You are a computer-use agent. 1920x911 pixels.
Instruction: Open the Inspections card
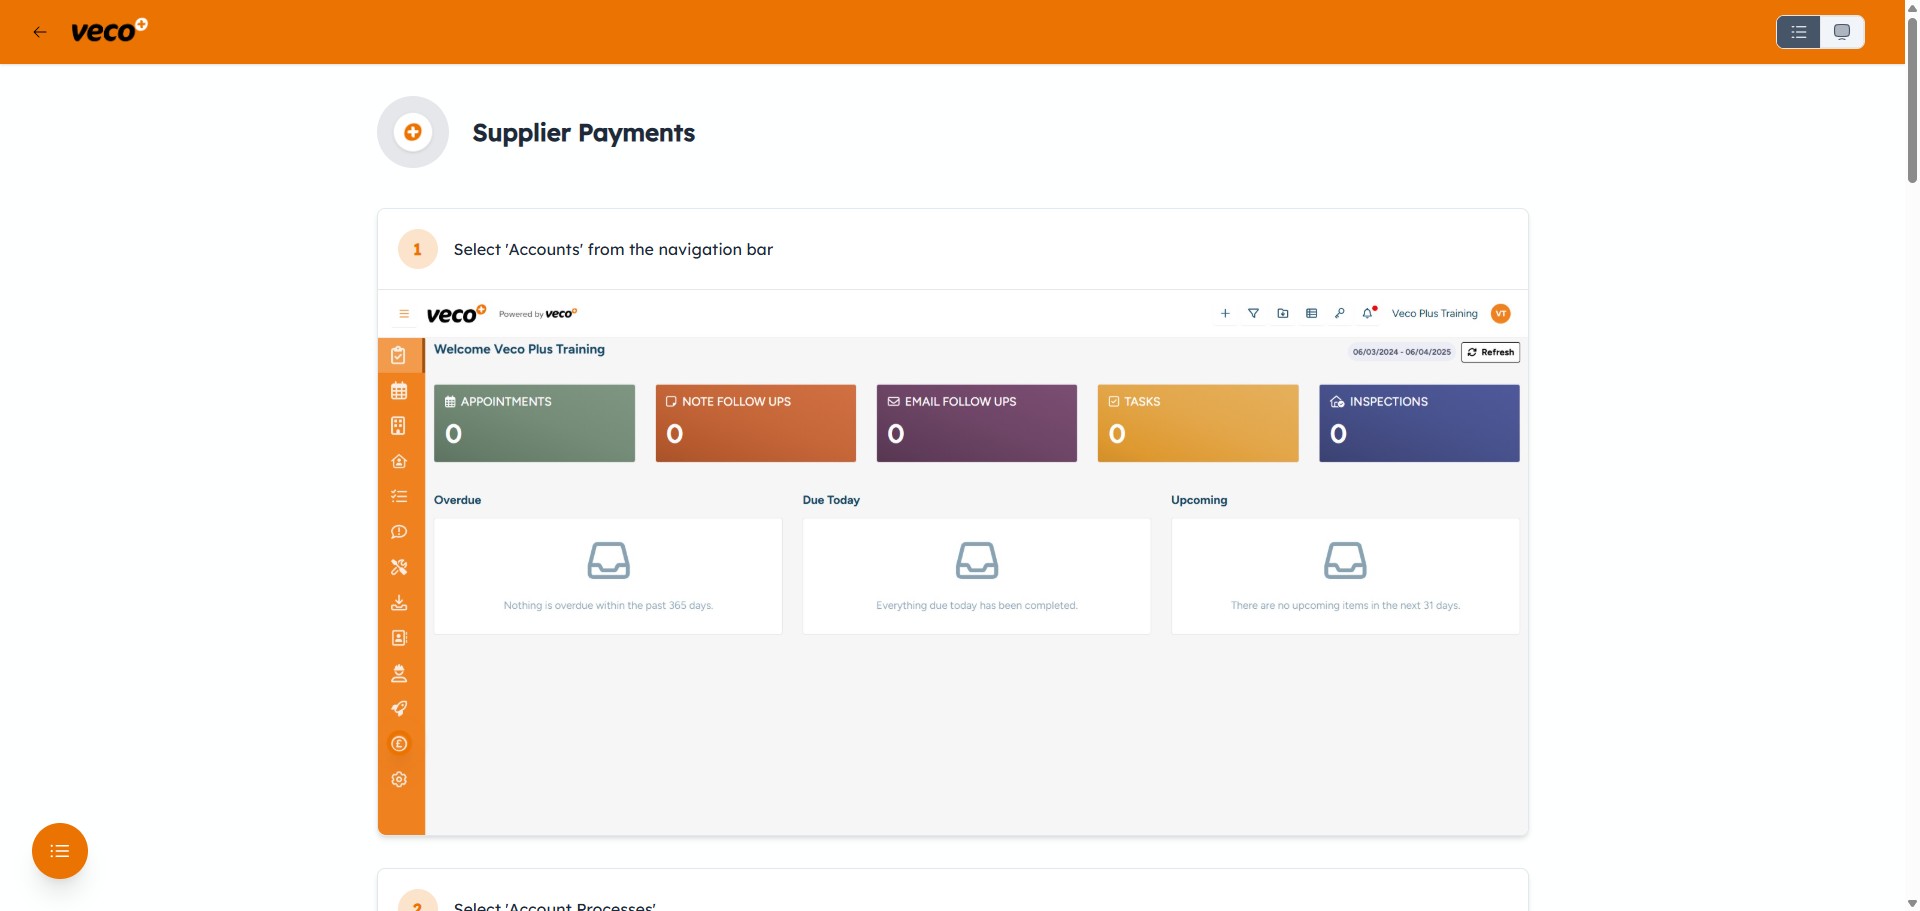click(1419, 423)
